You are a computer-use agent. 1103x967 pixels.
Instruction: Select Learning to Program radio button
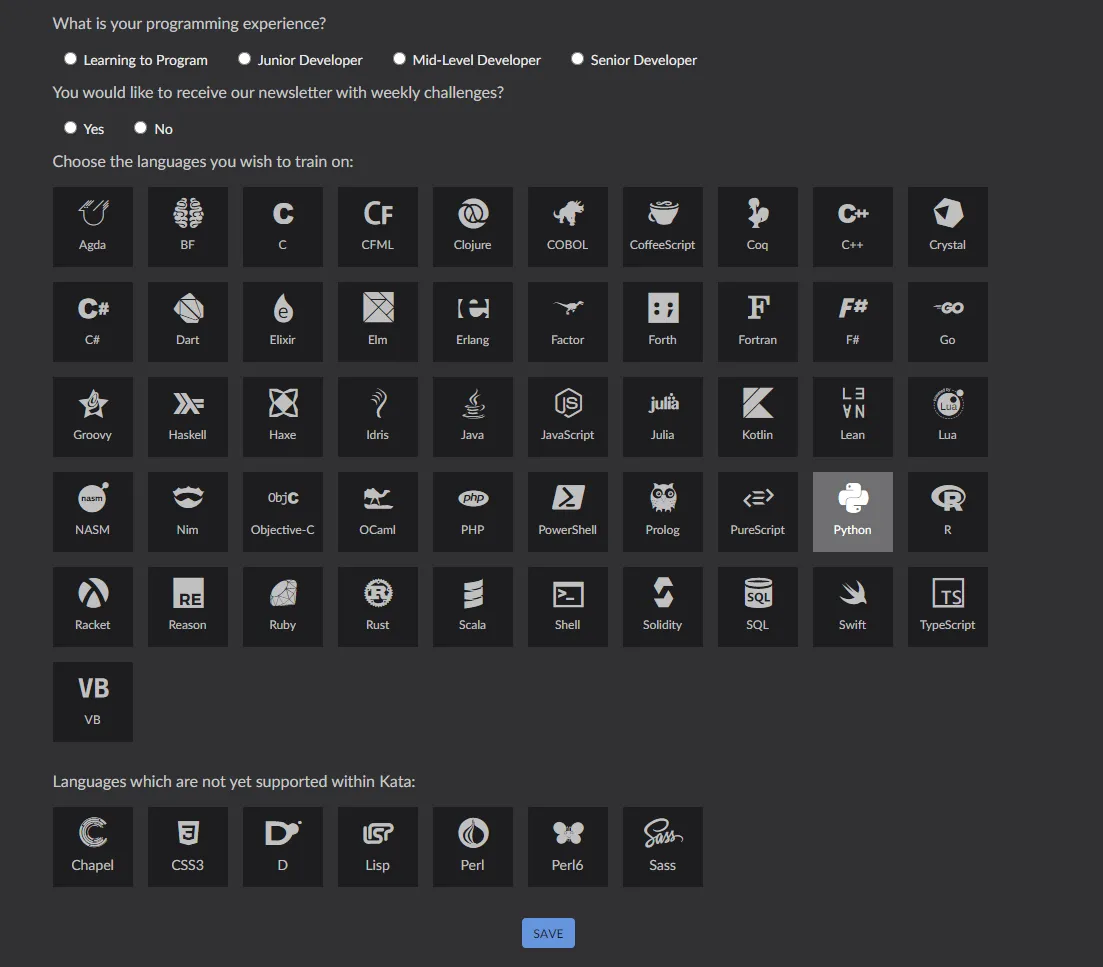70,59
